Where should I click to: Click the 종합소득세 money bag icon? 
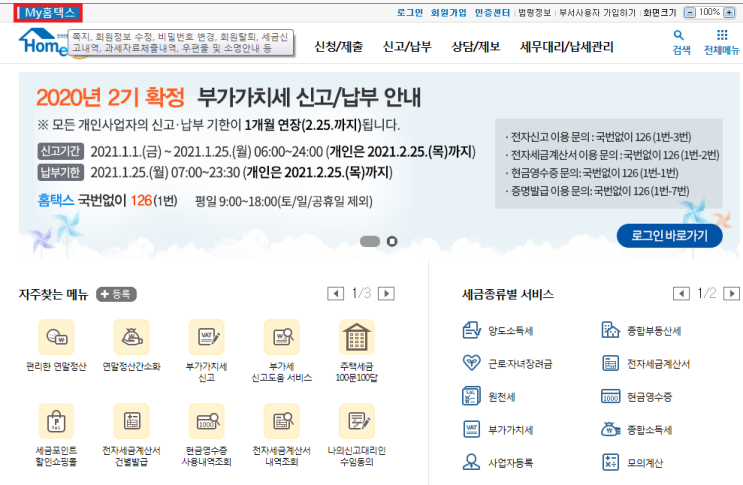tap(610, 429)
